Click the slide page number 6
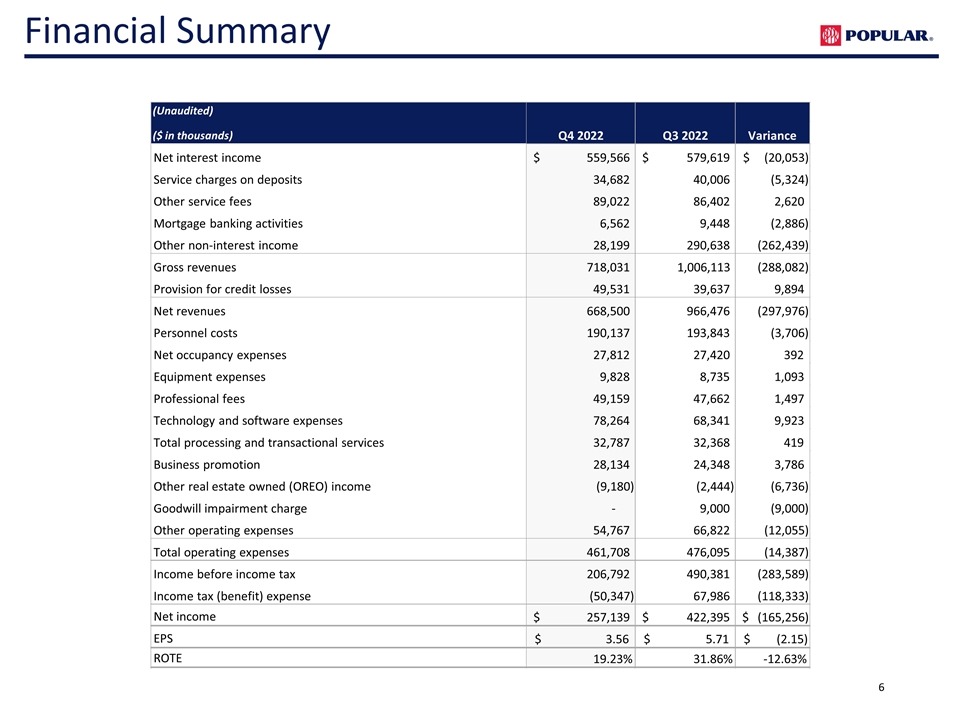This screenshot has width=960, height=720. click(881, 688)
